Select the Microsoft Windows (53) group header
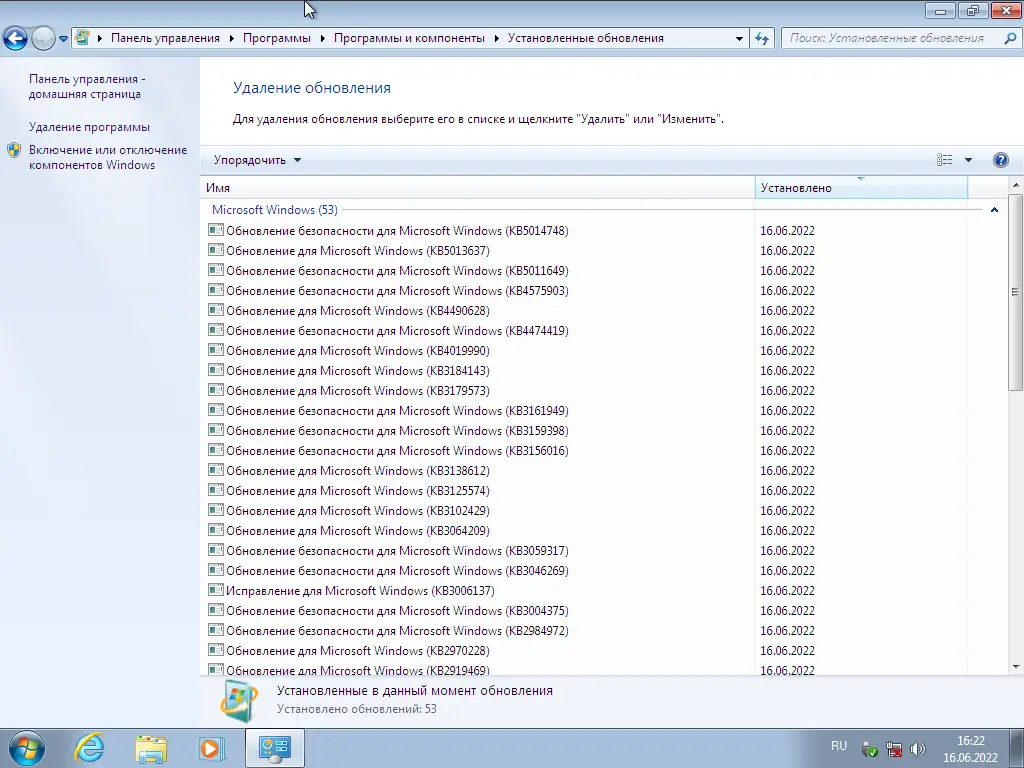 tap(275, 210)
